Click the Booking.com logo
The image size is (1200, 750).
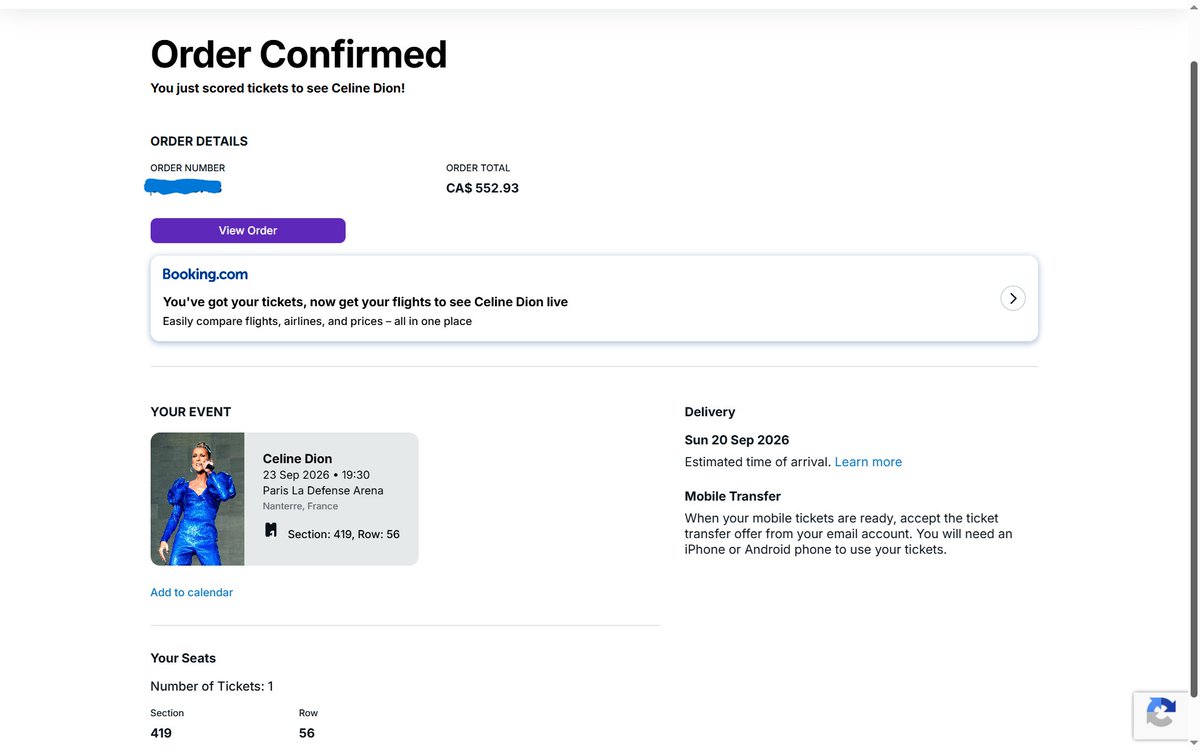tap(205, 274)
